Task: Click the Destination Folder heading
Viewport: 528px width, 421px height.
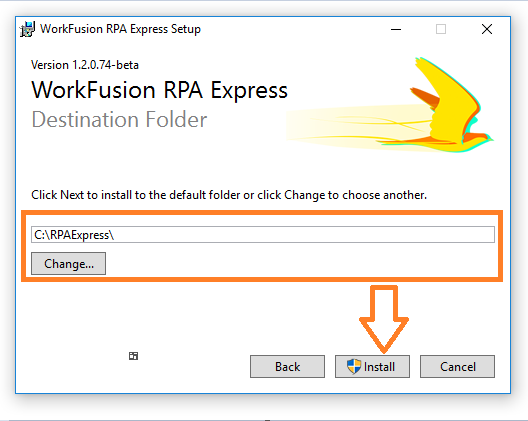Action: click(119, 120)
